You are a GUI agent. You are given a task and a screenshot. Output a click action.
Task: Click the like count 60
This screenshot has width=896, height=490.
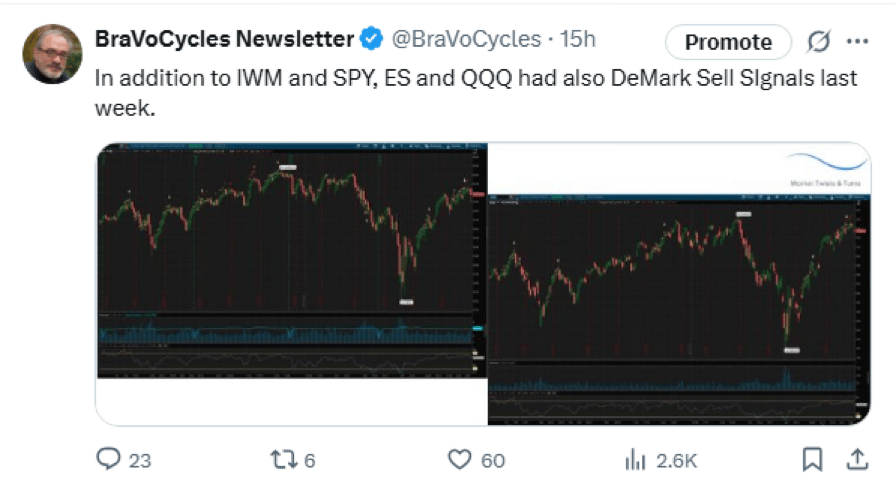click(x=493, y=460)
